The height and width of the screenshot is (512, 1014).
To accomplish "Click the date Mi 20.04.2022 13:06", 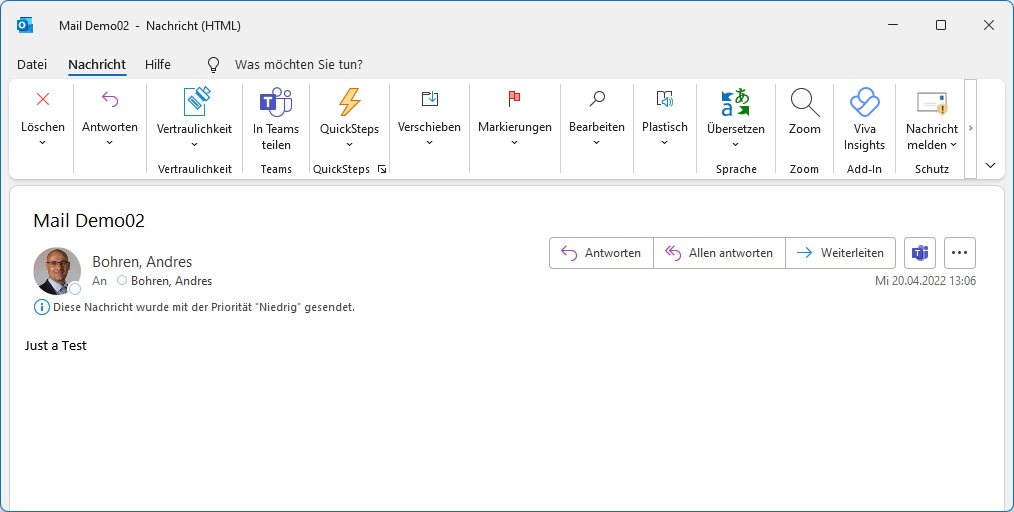I will click(925, 281).
